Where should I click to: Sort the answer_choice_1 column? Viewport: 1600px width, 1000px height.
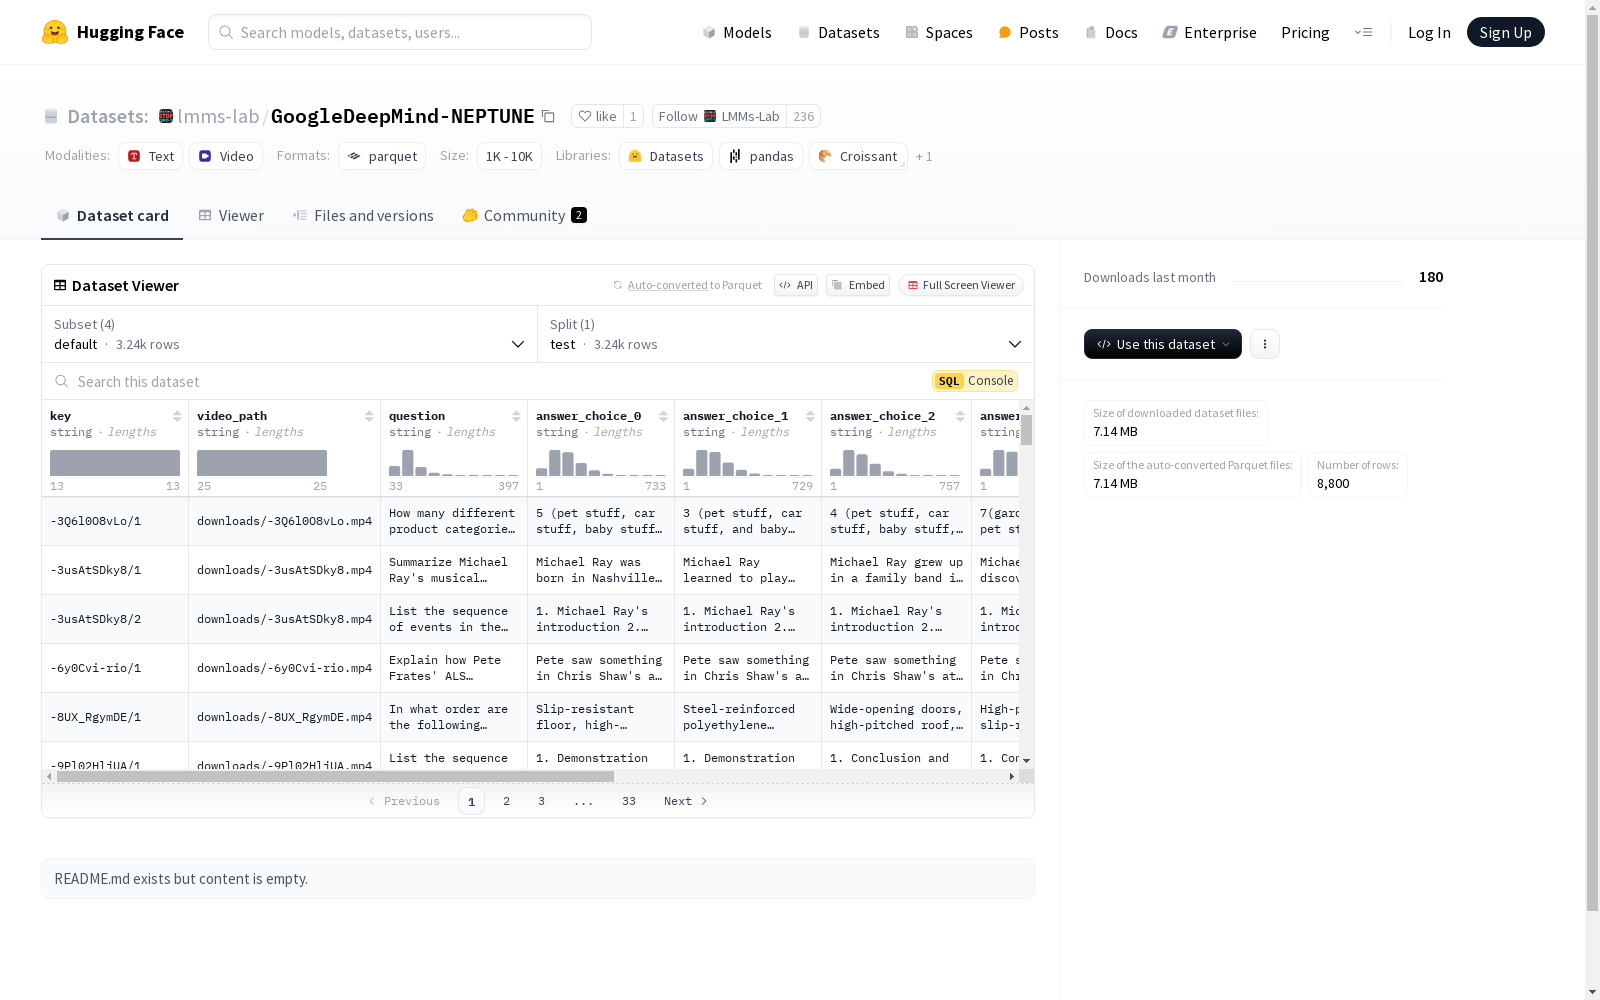point(810,416)
